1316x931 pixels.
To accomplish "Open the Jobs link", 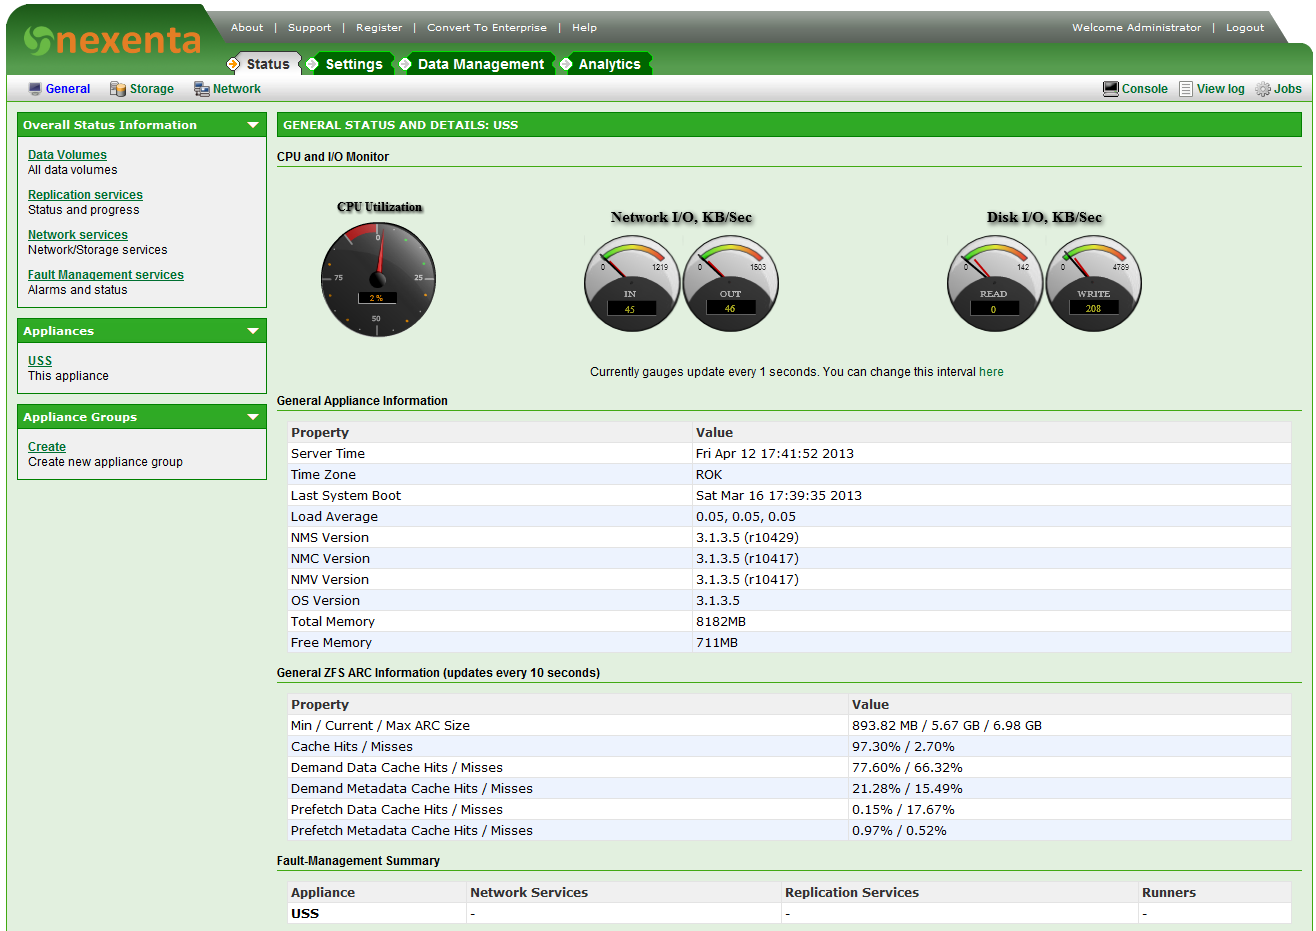I will coord(1288,89).
